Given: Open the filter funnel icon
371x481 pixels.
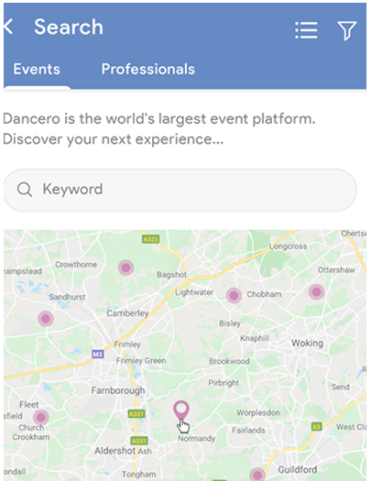Looking at the screenshot, I should [x=347, y=30].
